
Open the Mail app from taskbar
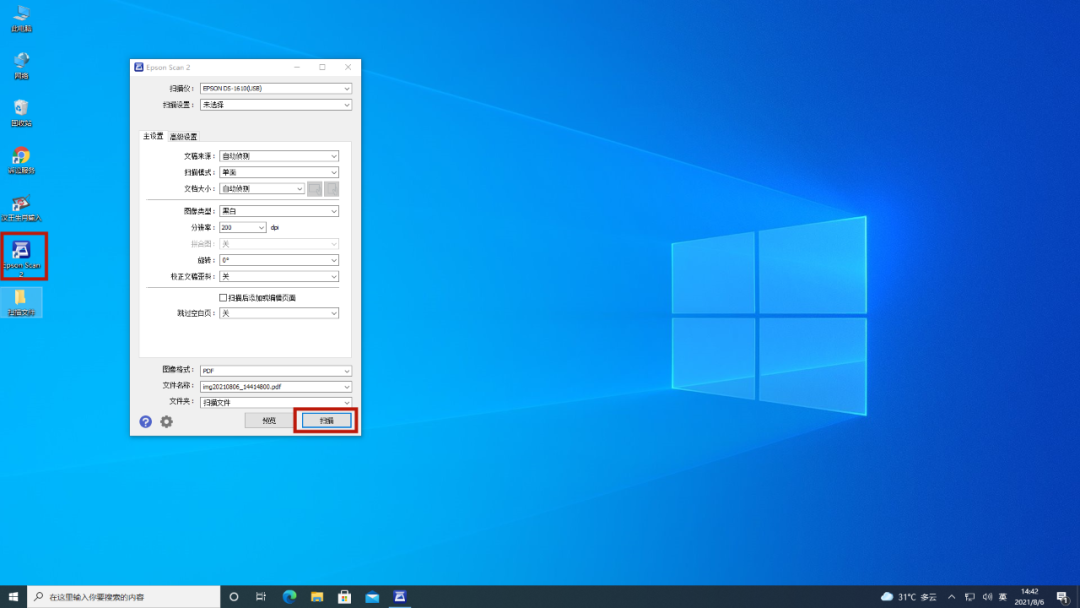pyautogui.click(x=372, y=596)
